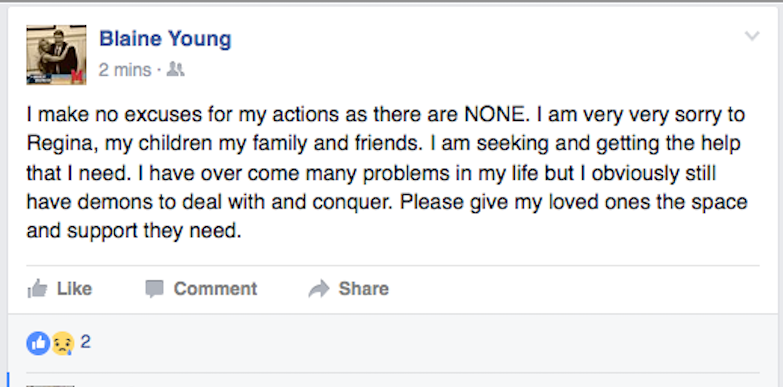The height and width of the screenshot is (387, 783).
Task: View who reacted via the count 2
Action: click(85, 342)
